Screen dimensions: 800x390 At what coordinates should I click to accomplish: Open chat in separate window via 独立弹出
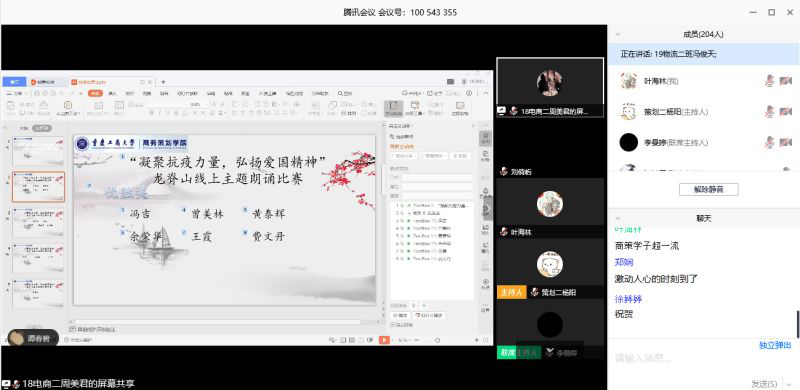click(775, 346)
